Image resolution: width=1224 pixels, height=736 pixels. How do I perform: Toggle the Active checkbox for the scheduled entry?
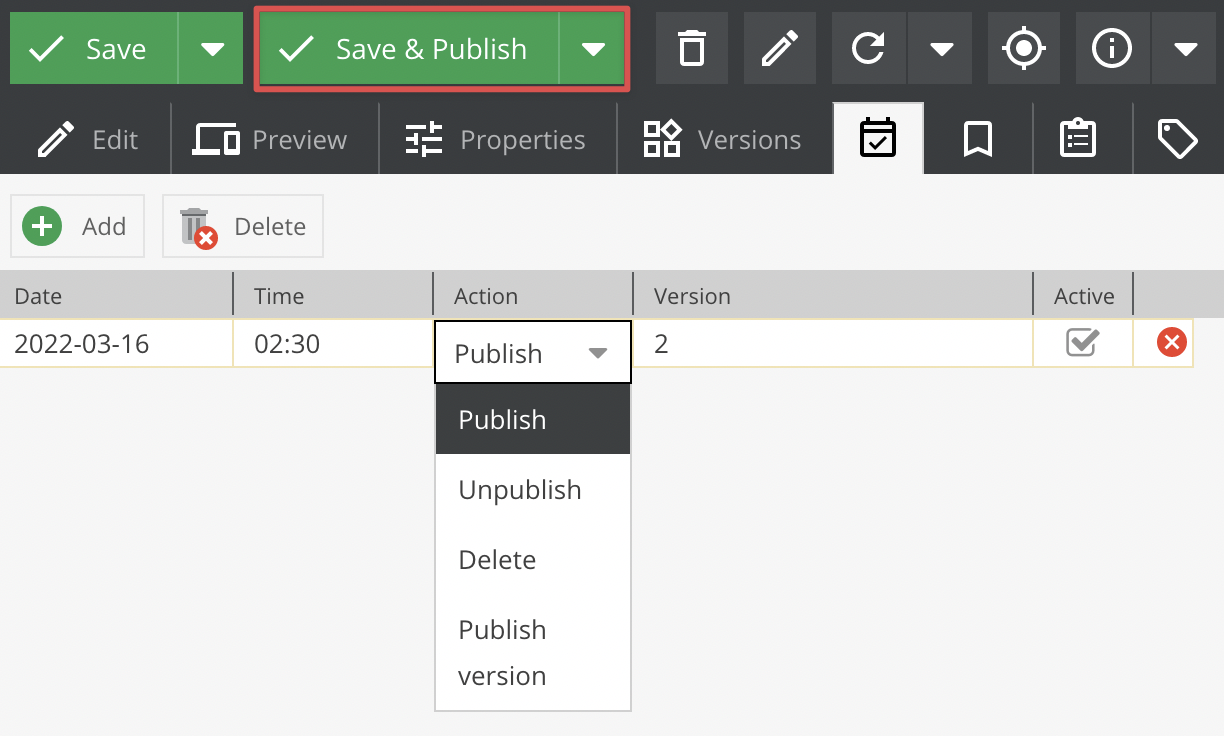pos(1083,343)
